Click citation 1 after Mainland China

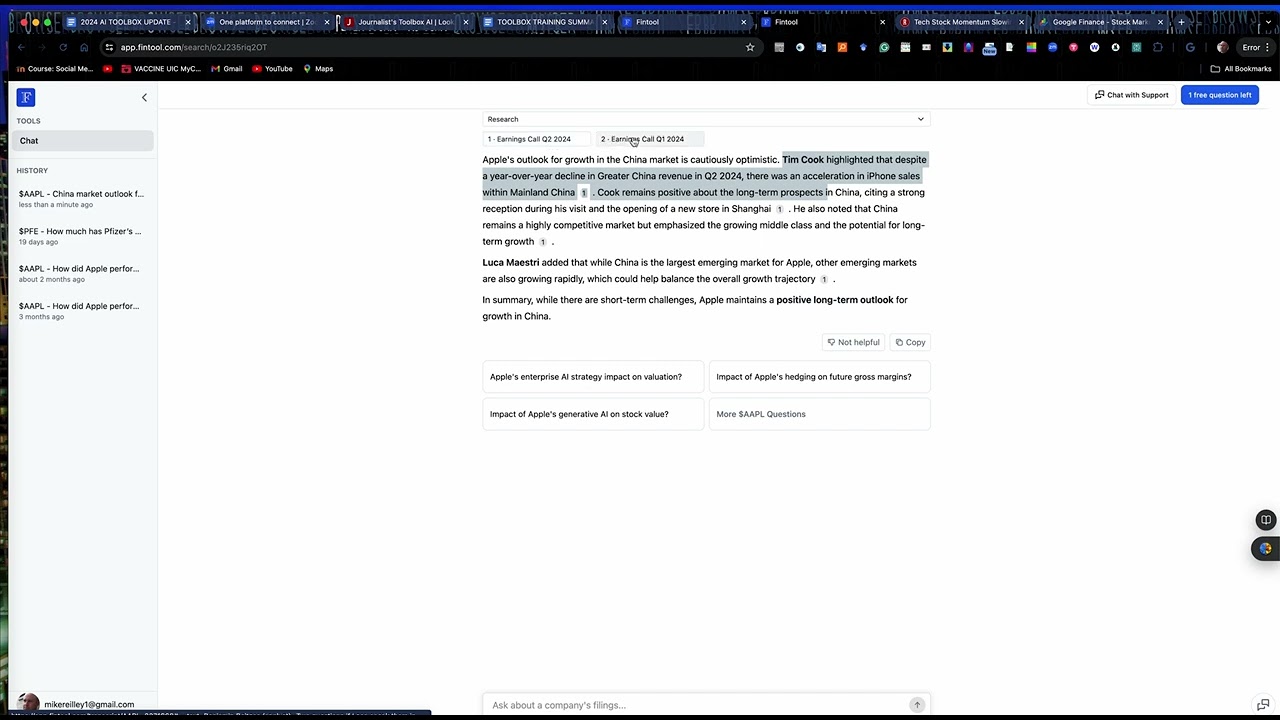pyautogui.click(x=584, y=193)
